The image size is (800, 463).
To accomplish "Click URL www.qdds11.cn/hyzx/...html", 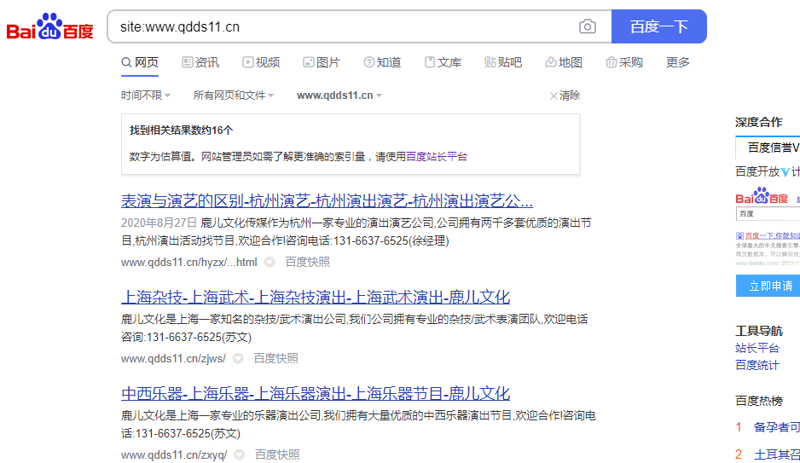I will (x=189, y=262).
